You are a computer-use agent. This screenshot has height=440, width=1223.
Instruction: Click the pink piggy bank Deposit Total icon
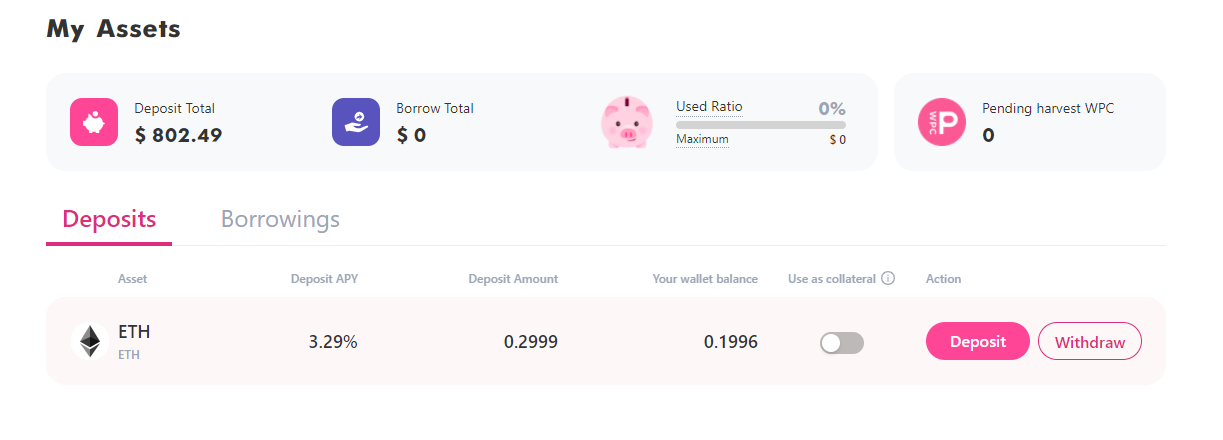94,122
